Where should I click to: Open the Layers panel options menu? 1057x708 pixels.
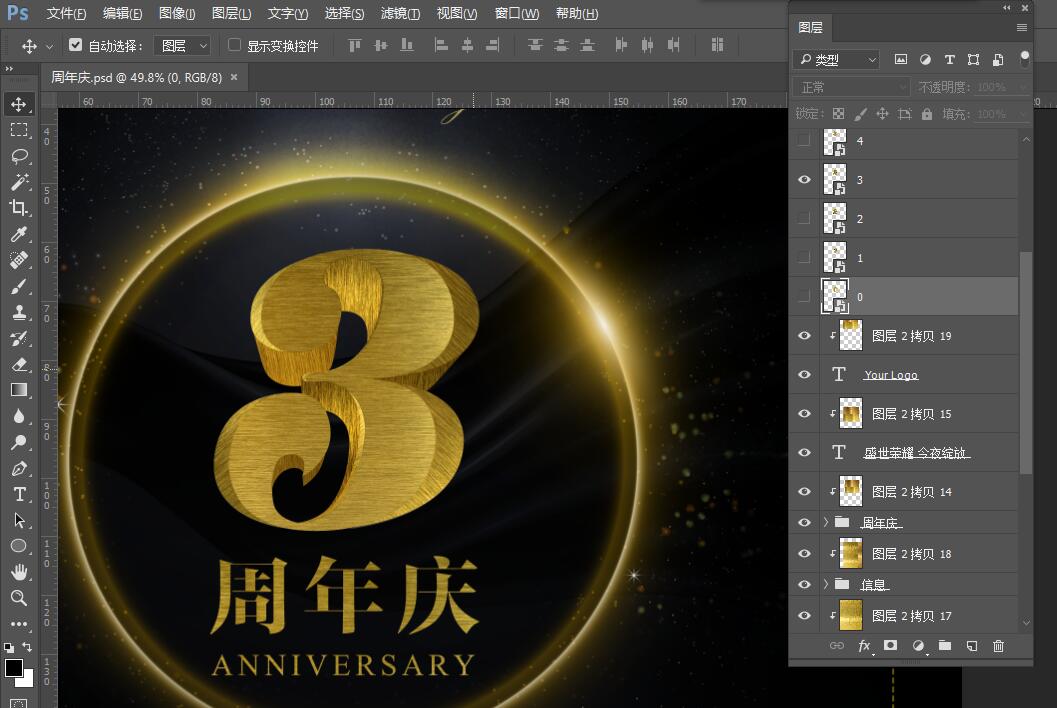[1022, 28]
